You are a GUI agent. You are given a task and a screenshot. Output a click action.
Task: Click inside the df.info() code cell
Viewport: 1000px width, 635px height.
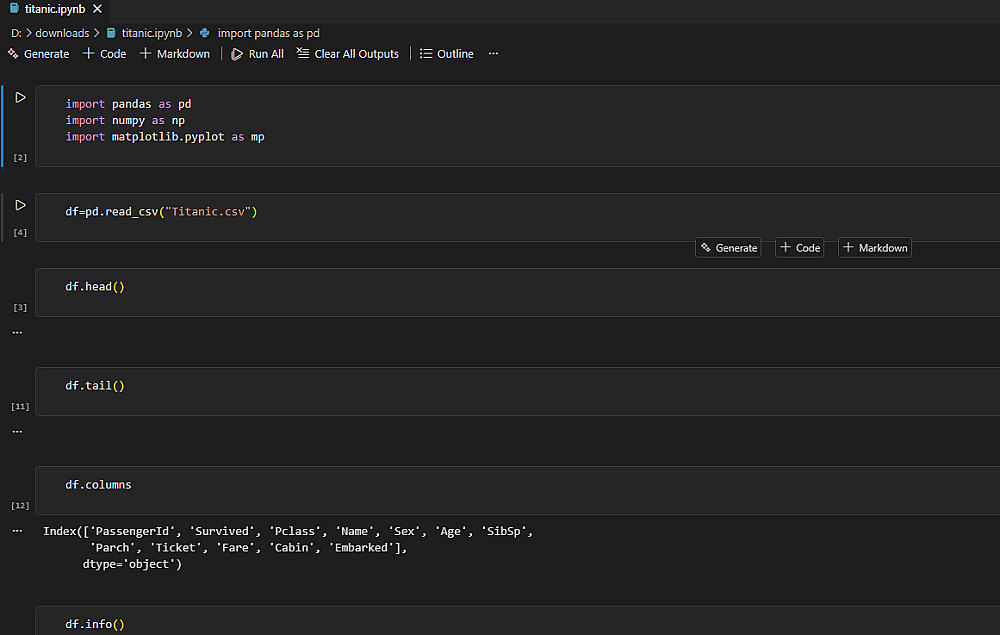400,624
